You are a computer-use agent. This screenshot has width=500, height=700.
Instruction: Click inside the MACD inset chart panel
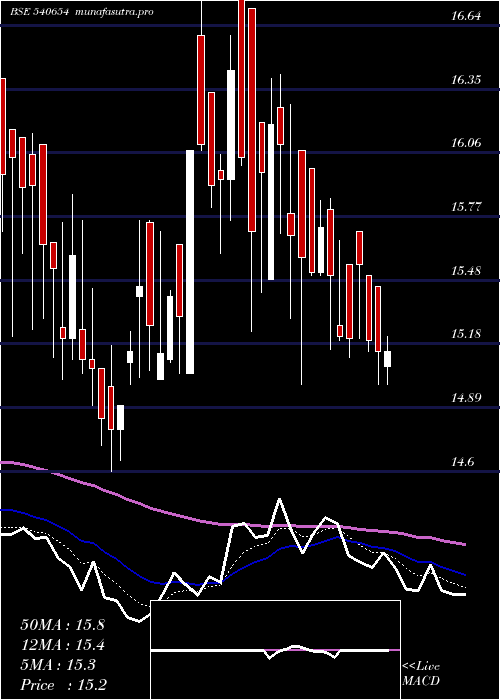coord(275,650)
